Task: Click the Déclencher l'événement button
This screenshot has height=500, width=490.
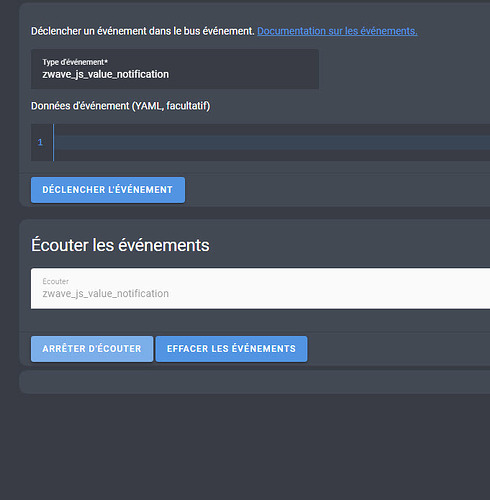Action: coord(108,190)
